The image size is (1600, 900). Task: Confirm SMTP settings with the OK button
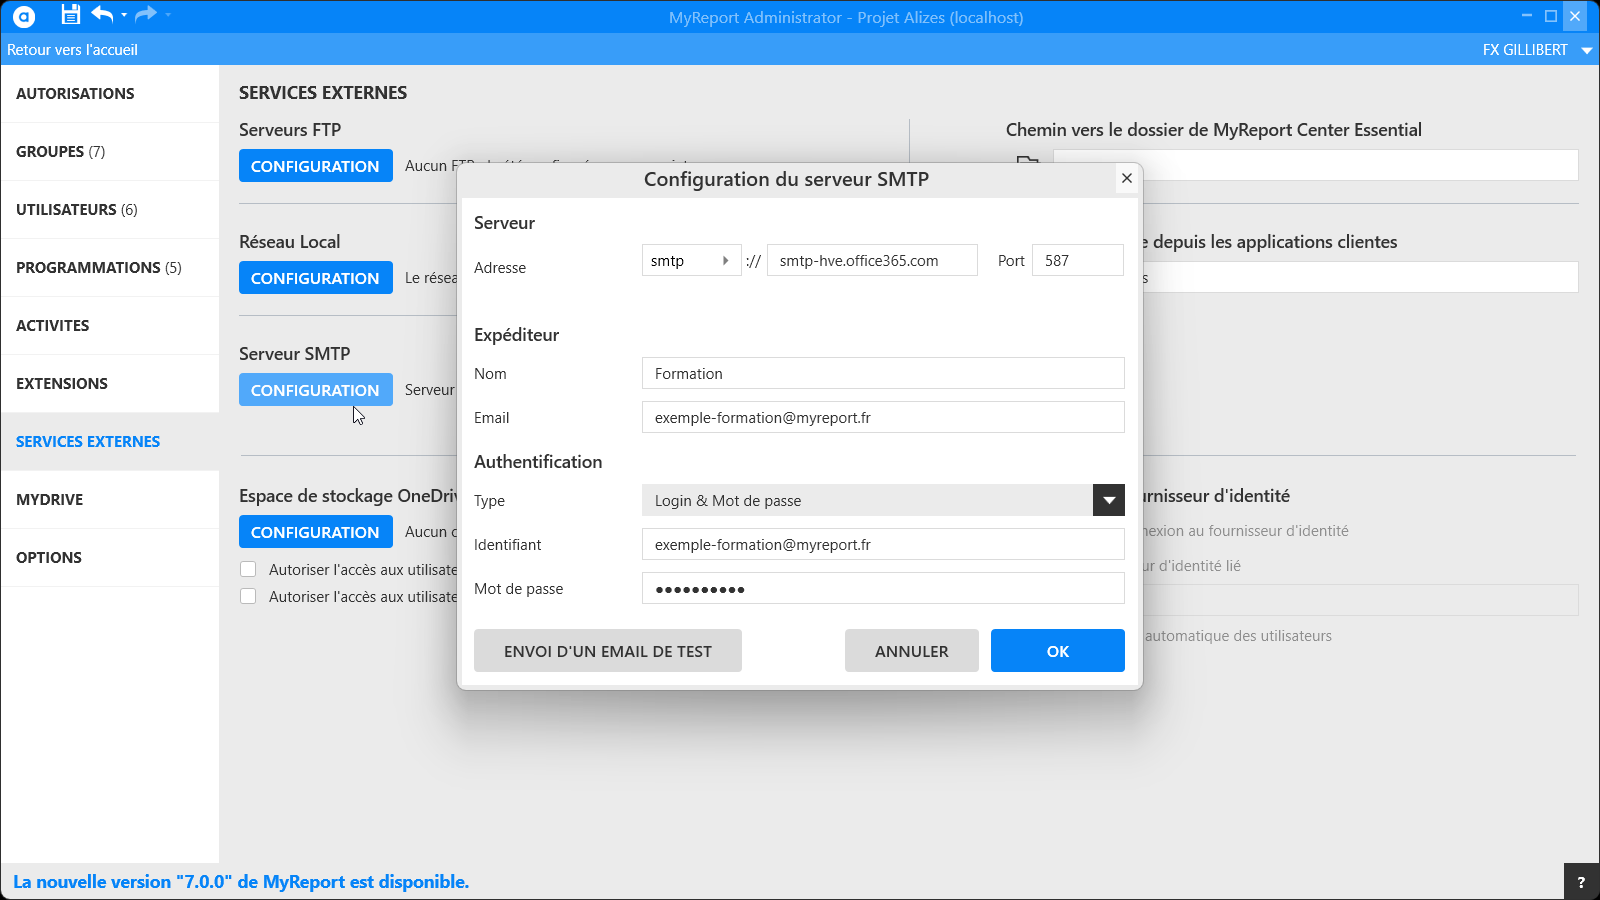click(x=1057, y=651)
